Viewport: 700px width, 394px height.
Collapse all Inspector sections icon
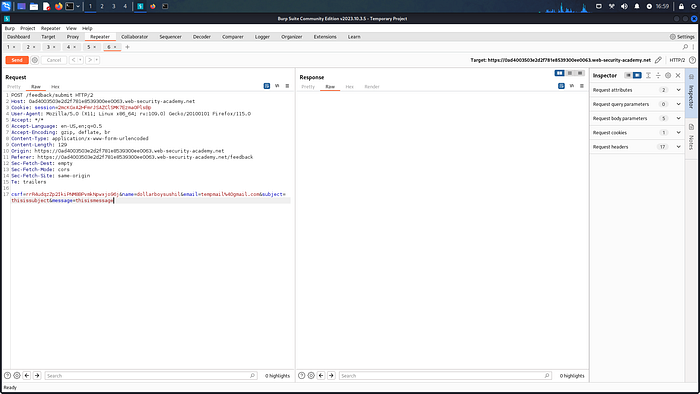tap(658, 75)
